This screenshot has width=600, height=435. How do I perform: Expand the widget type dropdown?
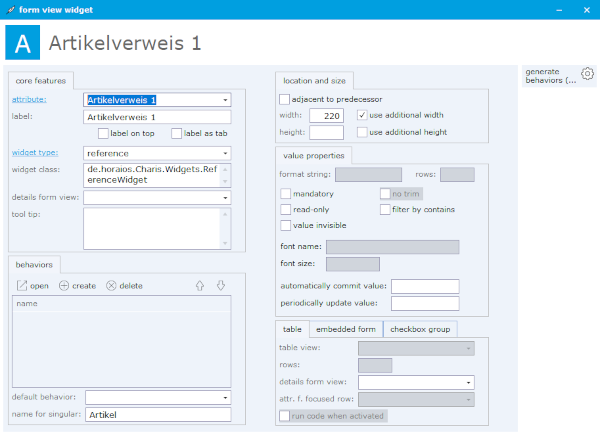coord(226,153)
